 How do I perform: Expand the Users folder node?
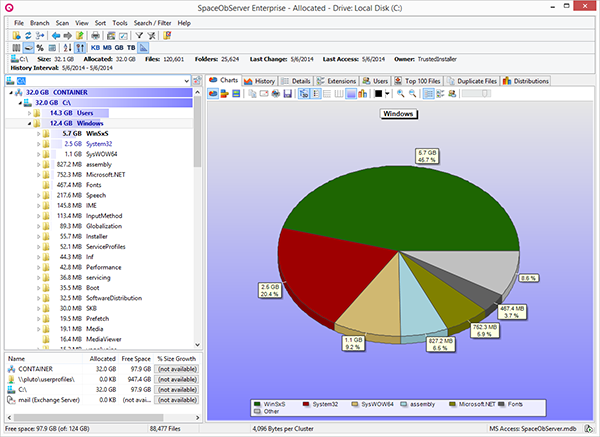click(29, 113)
